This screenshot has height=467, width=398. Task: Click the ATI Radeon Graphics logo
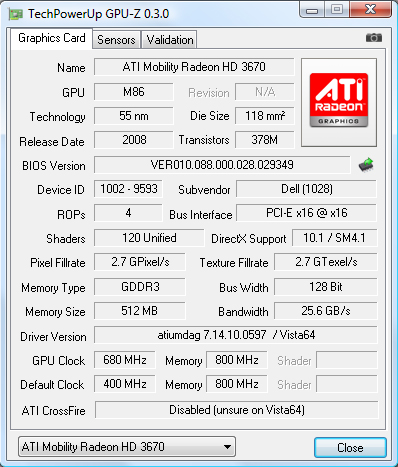[339, 102]
